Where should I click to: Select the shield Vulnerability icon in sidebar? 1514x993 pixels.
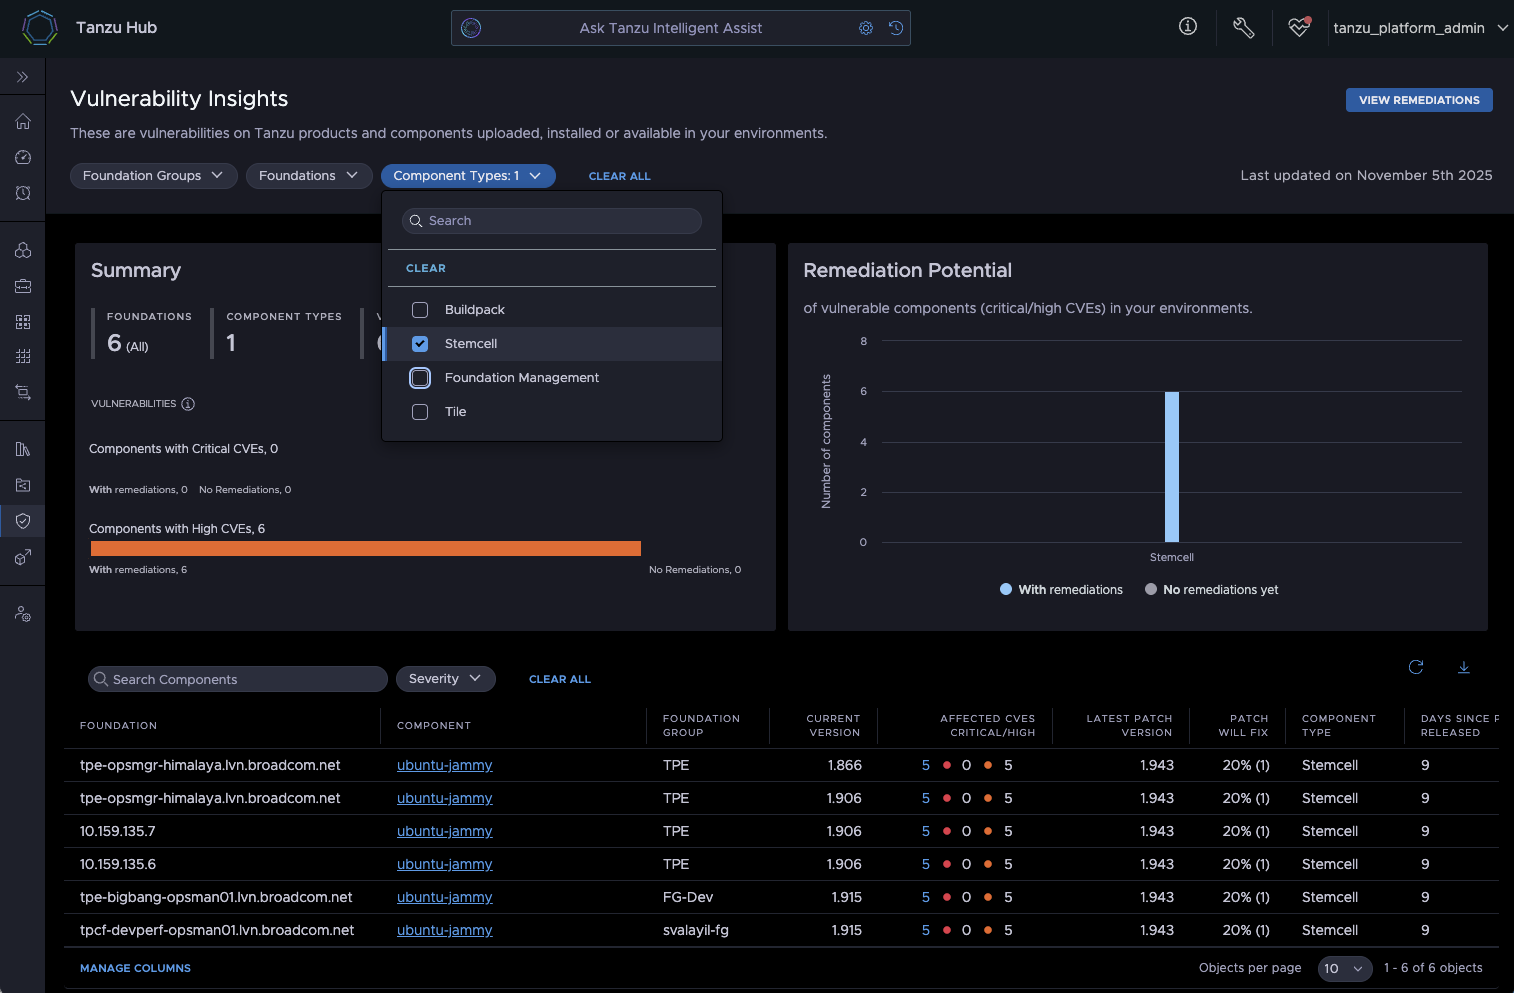pos(22,520)
